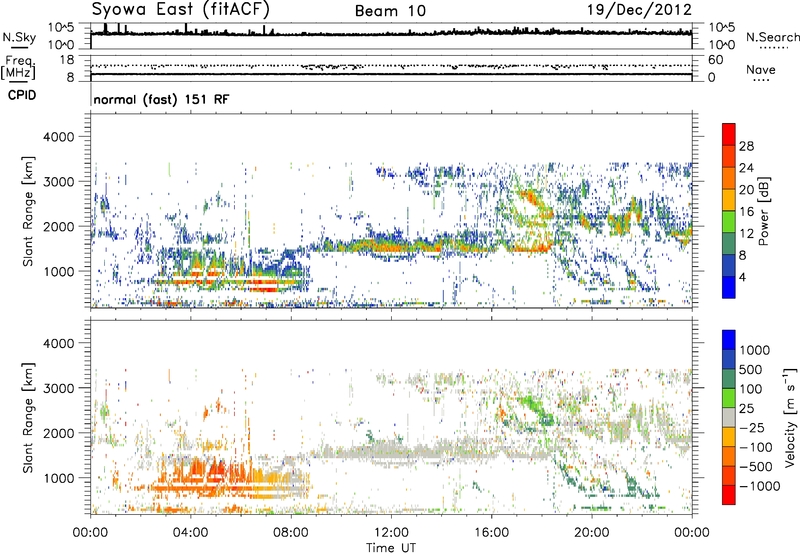Viewport: 800px width, 554px height.
Task: Click the 'N.Sky' legend label
Action: pos(19,37)
